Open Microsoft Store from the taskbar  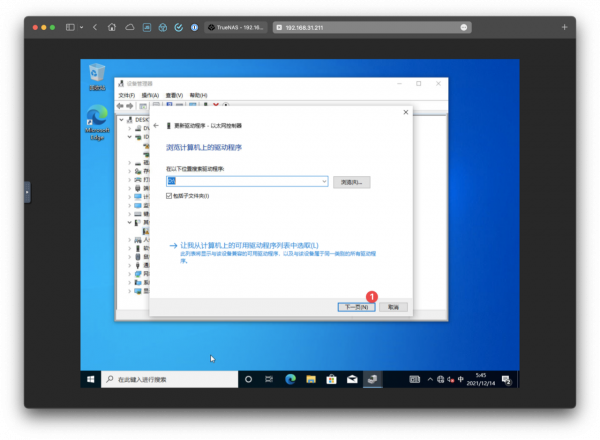coord(331,379)
